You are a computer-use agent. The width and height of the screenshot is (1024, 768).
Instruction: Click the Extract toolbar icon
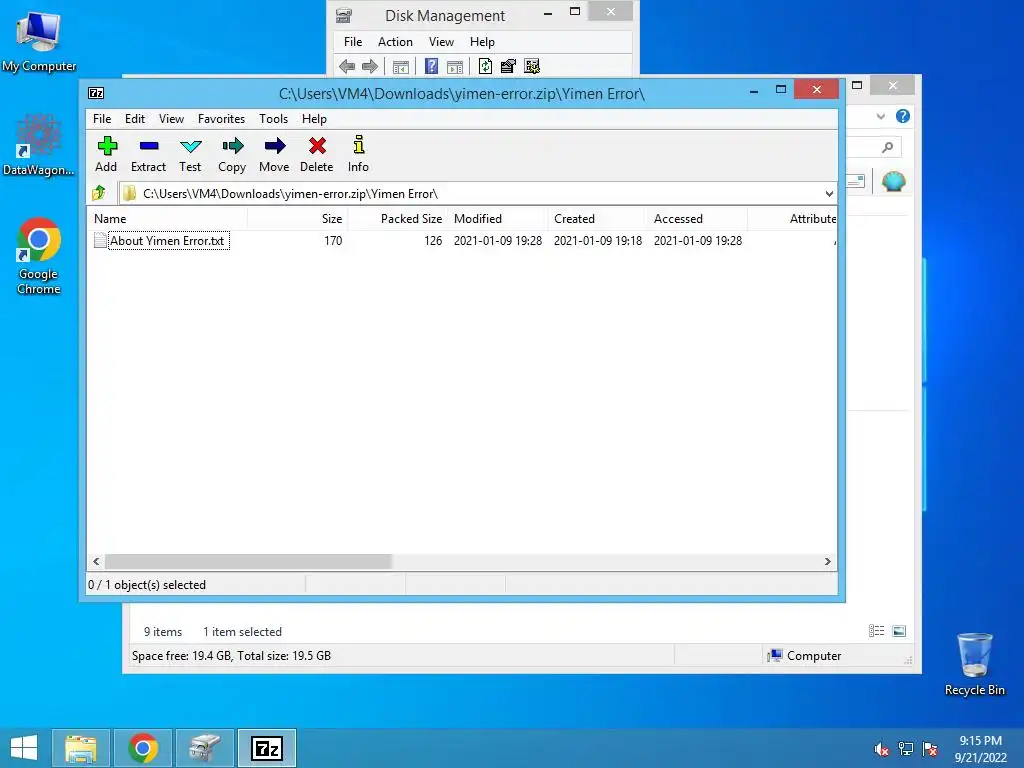(x=148, y=154)
